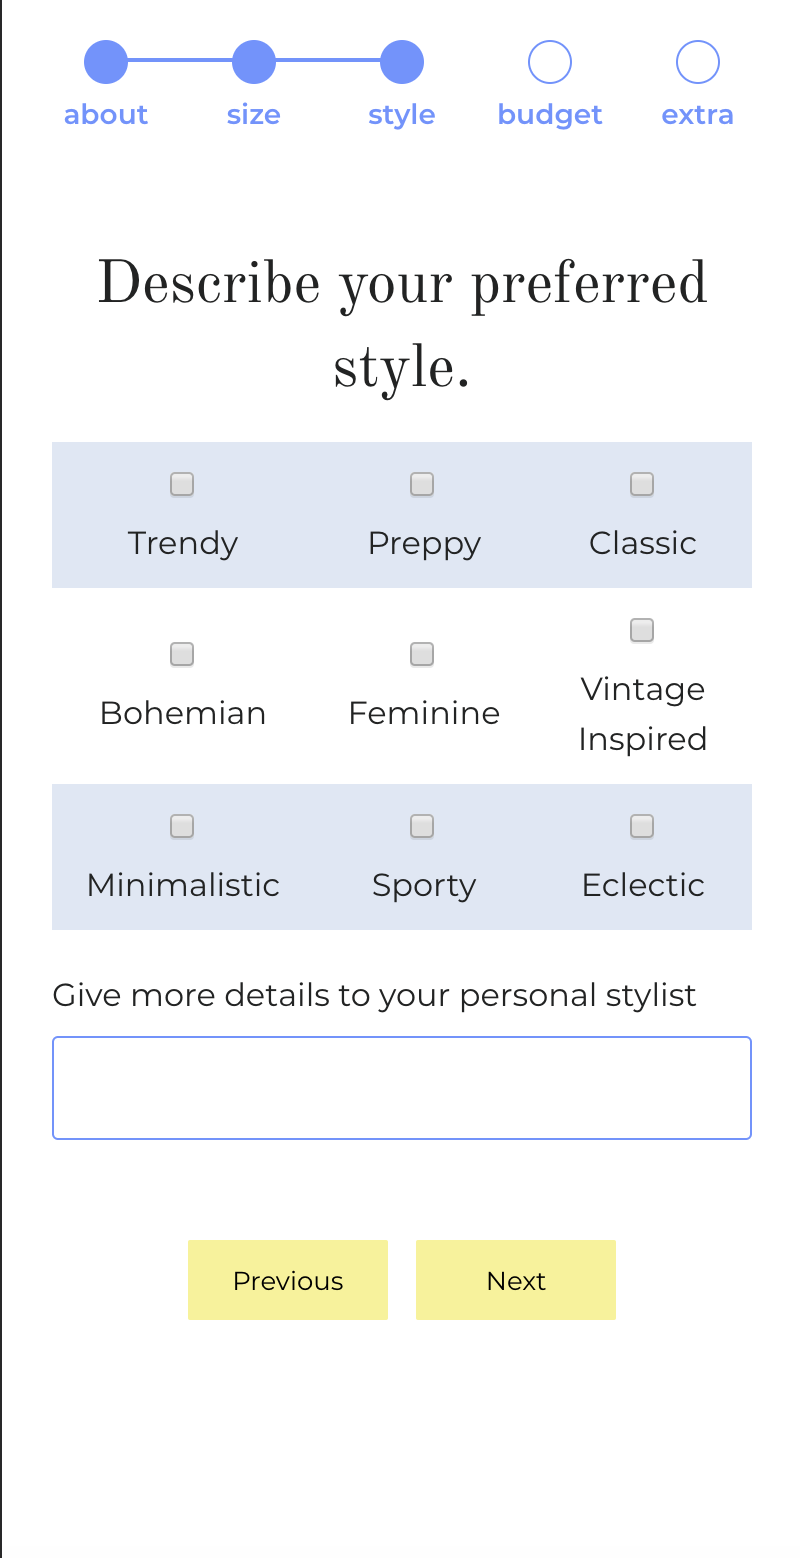This screenshot has height=1558, width=800.
Task: Check the Trendy style checkbox
Action: pyautogui.click(x=182, y=485)
